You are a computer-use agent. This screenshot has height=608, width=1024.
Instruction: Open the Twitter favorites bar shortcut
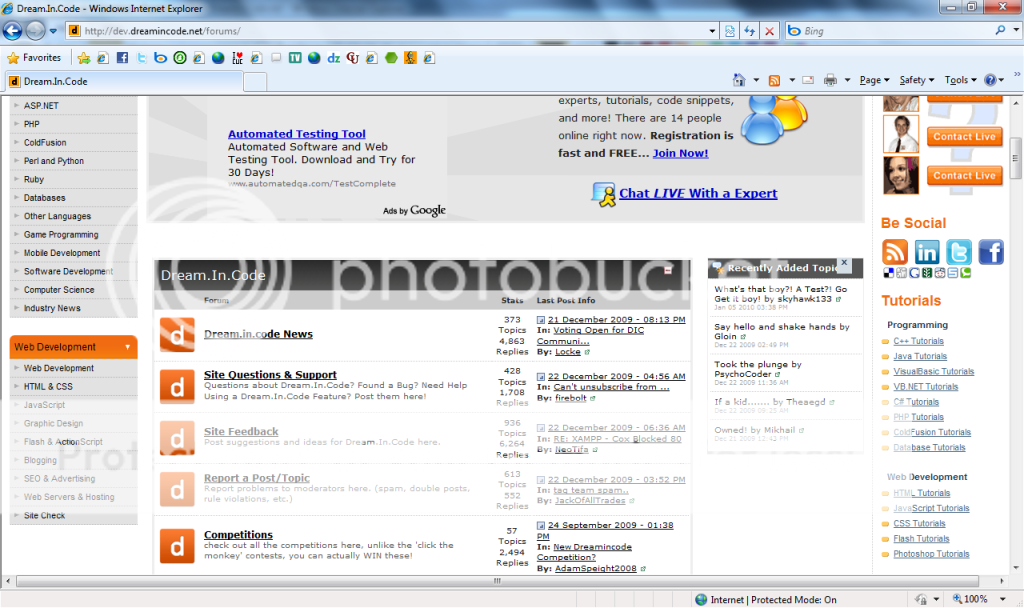tap(141, 57)
